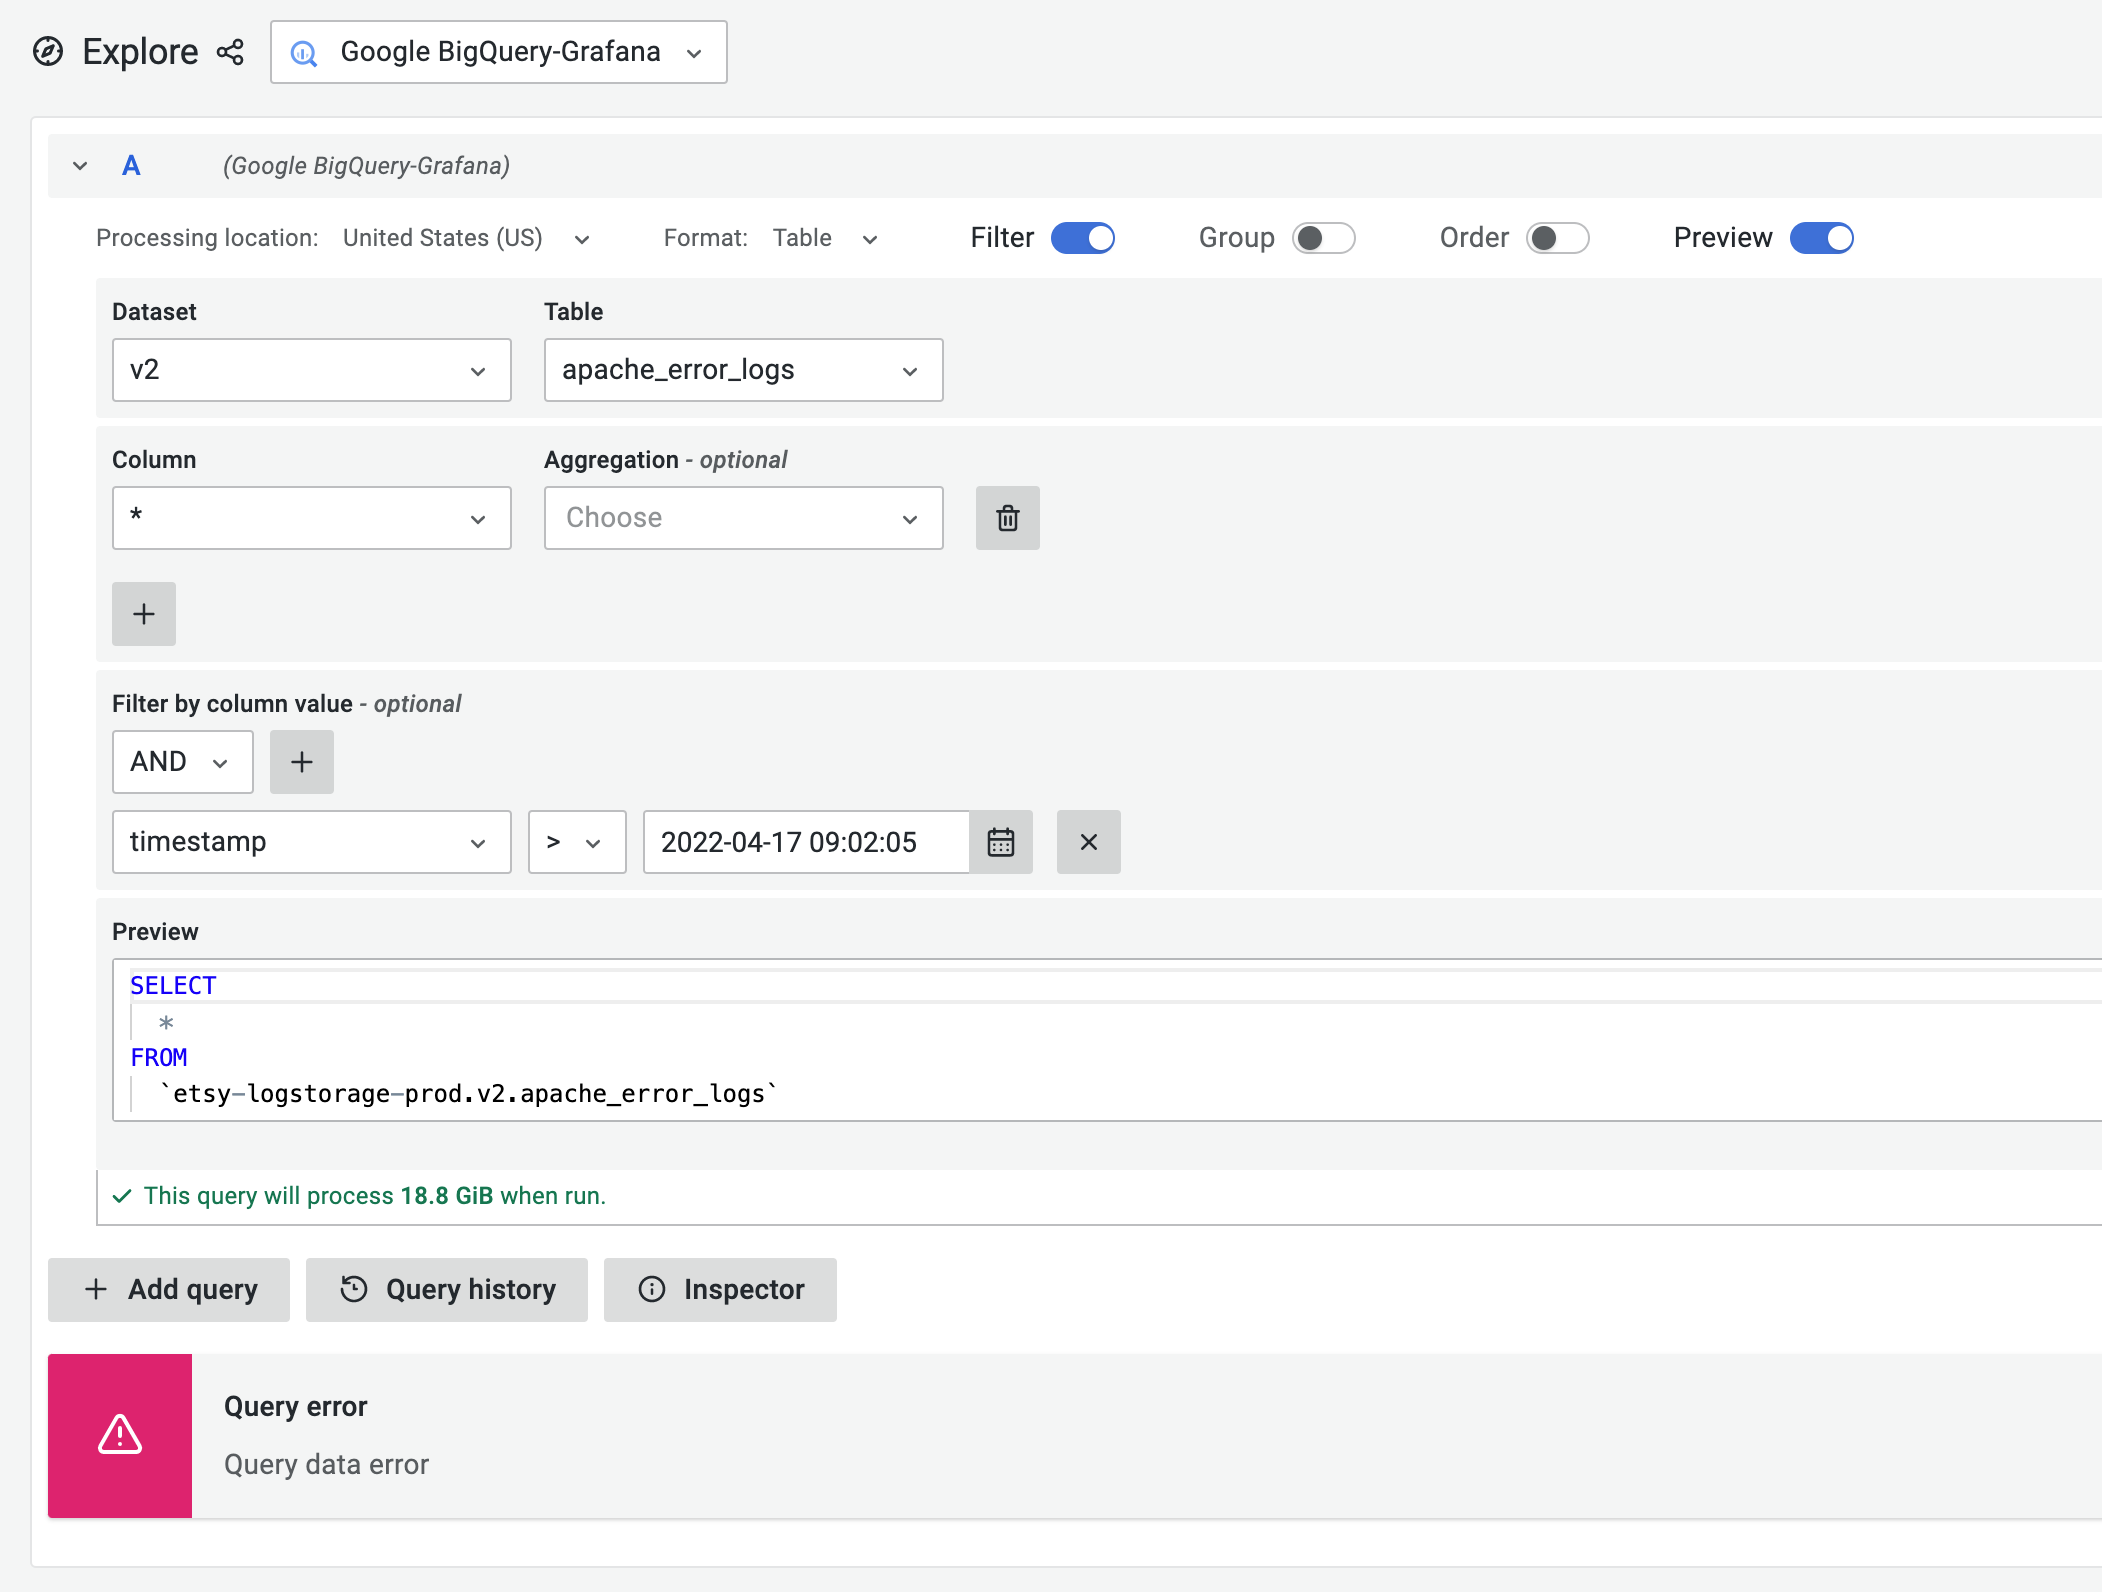
Task: Add another column with plus icon
Action: 143,613
